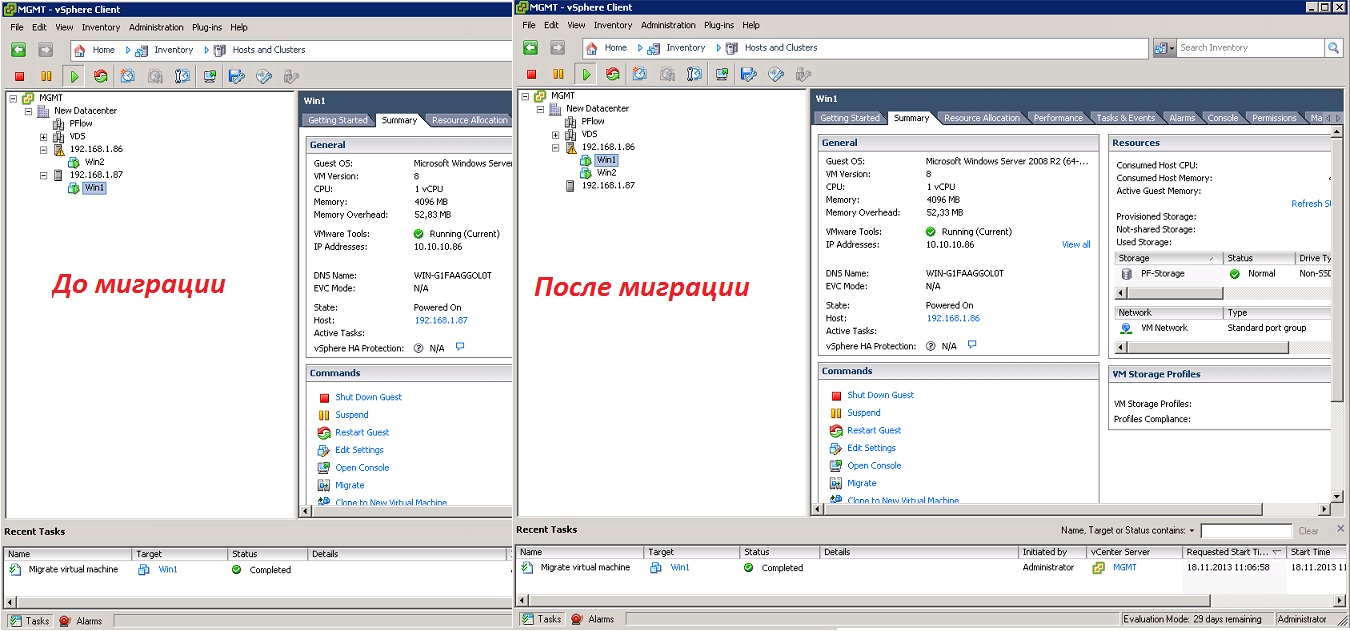Click Suspend pause icon in left window toolbar

[46, 76]
